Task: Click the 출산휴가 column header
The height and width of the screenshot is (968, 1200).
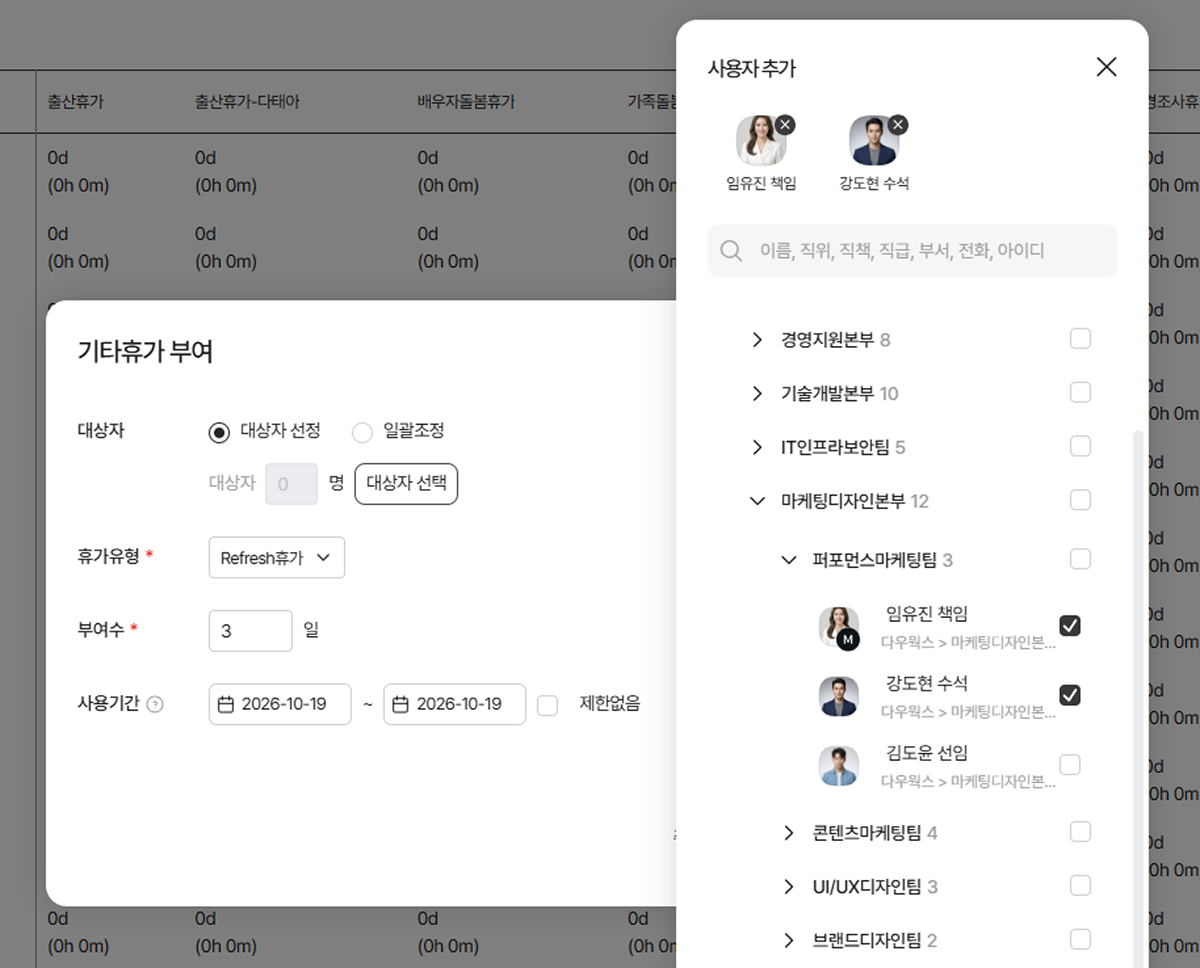Action: (76, 102)
